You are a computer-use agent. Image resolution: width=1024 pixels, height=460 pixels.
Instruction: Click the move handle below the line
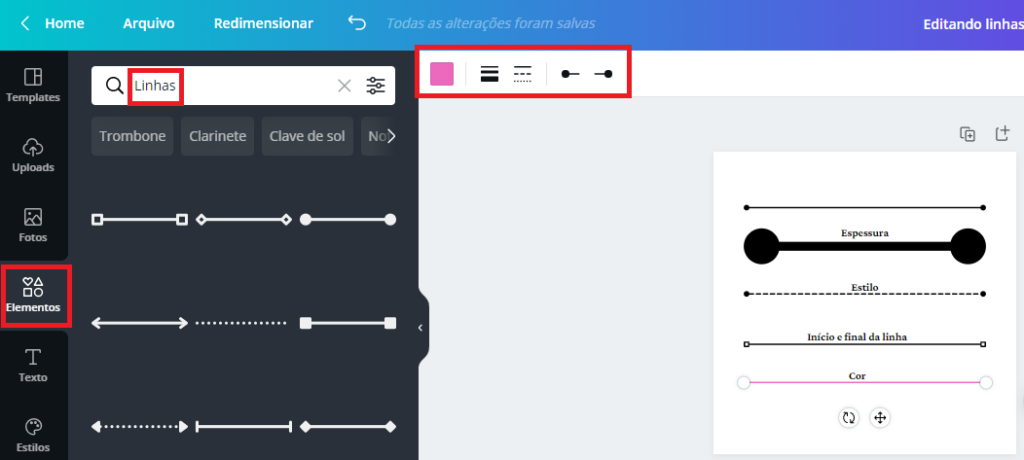pyautogui.click(x=880, y=418)
